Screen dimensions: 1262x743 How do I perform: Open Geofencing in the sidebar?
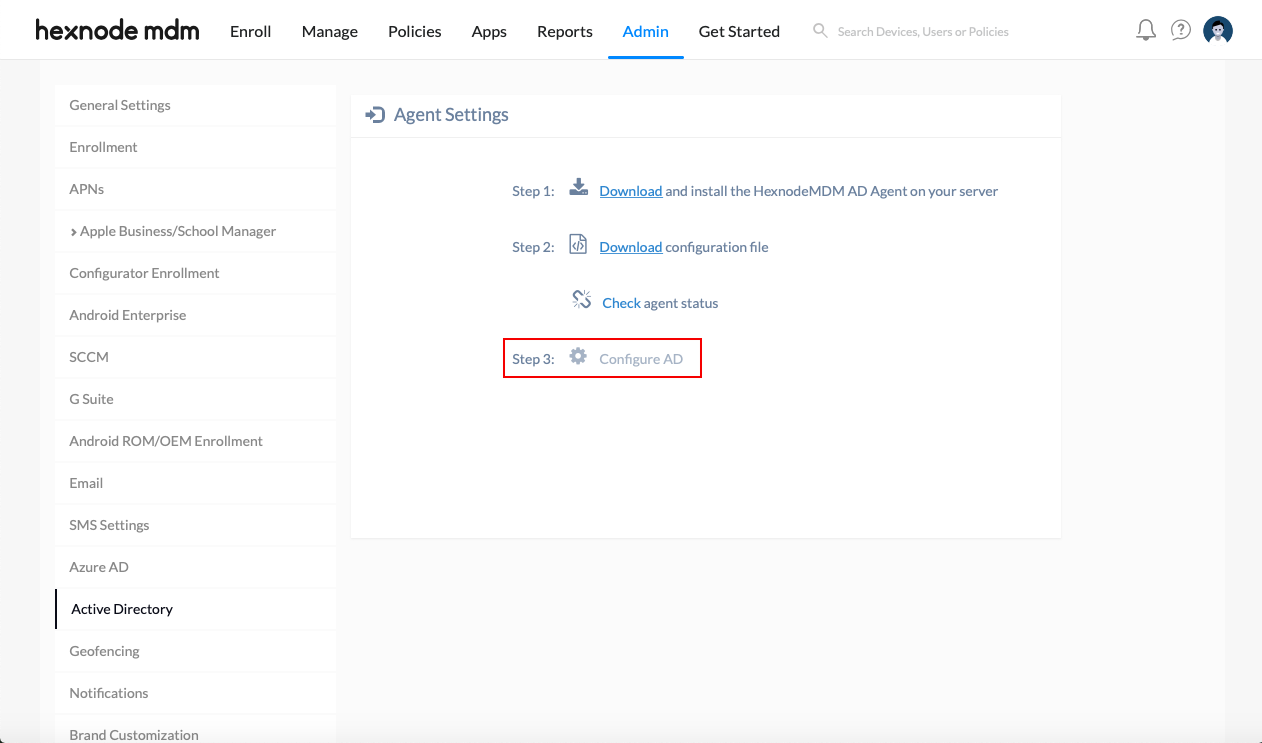coord(196,651)
